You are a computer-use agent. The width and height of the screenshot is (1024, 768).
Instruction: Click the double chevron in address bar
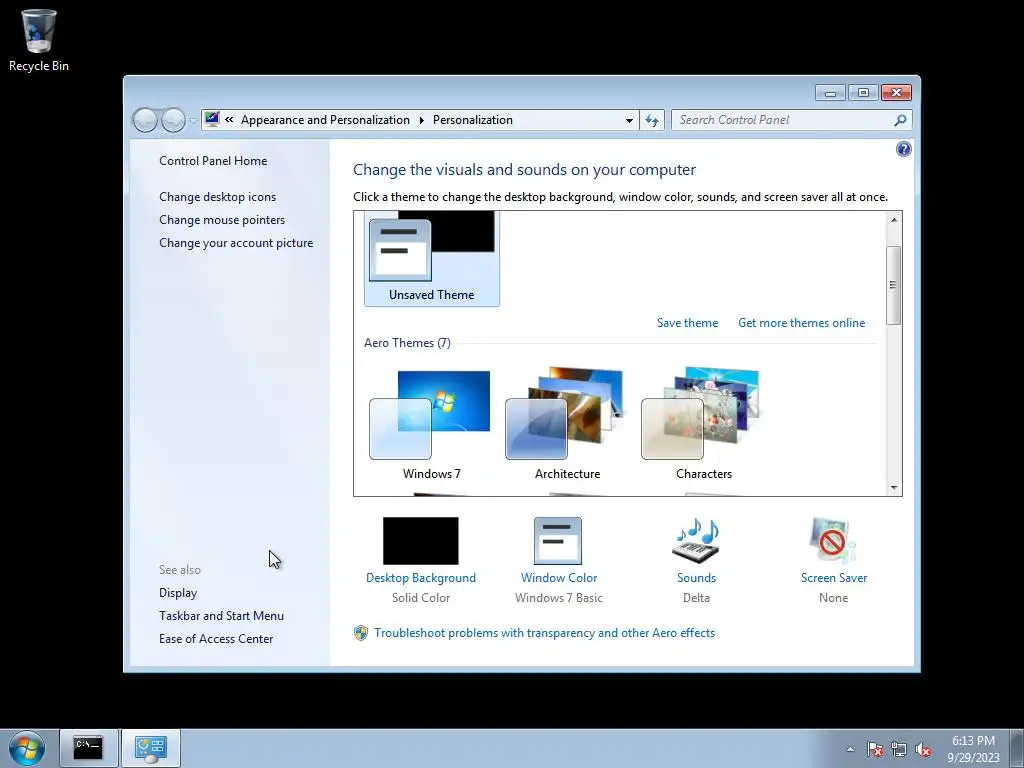[x=229, y=120]
